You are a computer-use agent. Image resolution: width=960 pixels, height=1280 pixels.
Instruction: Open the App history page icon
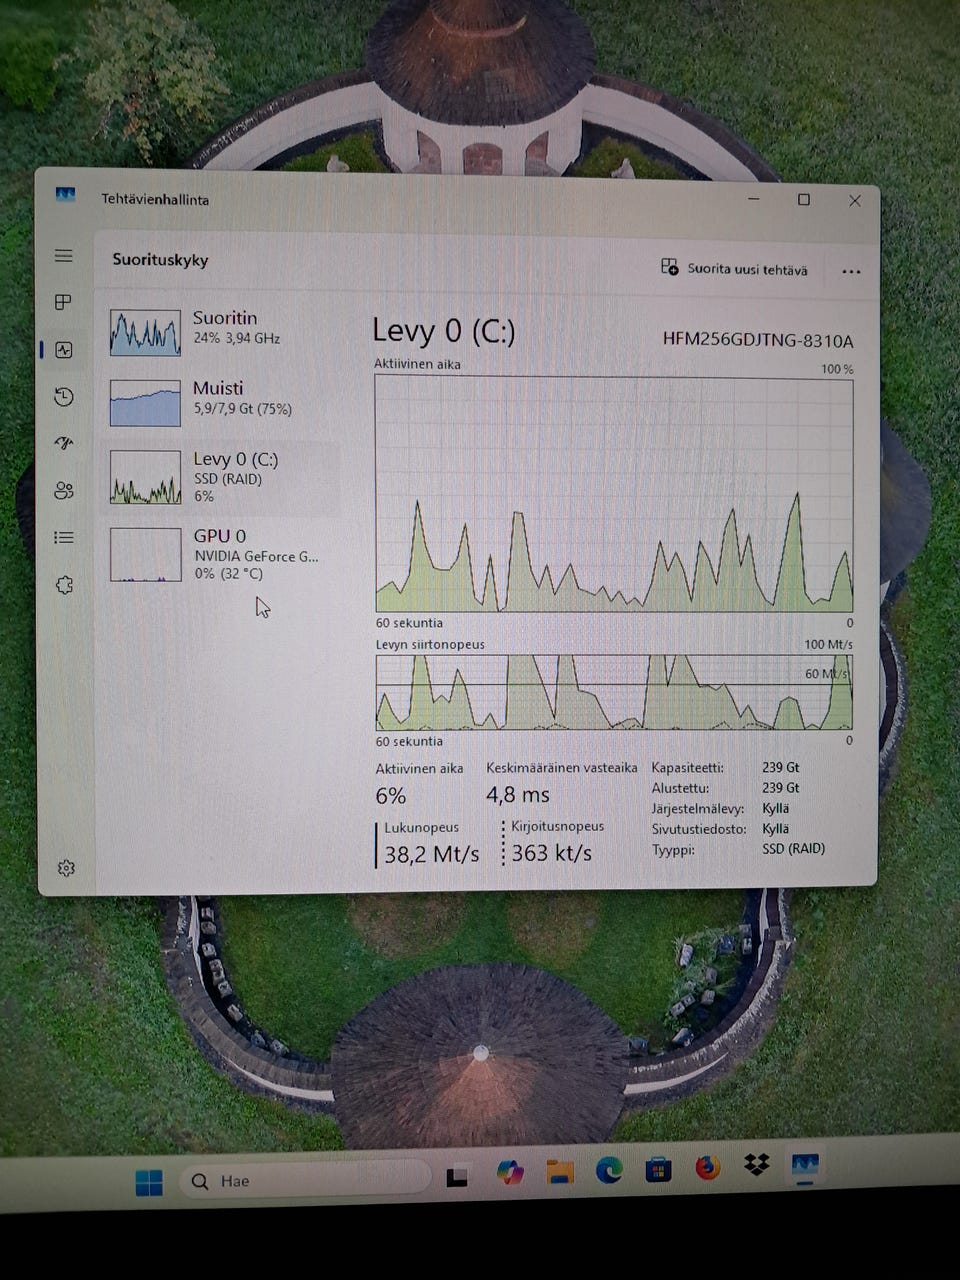tap(64, 397)
